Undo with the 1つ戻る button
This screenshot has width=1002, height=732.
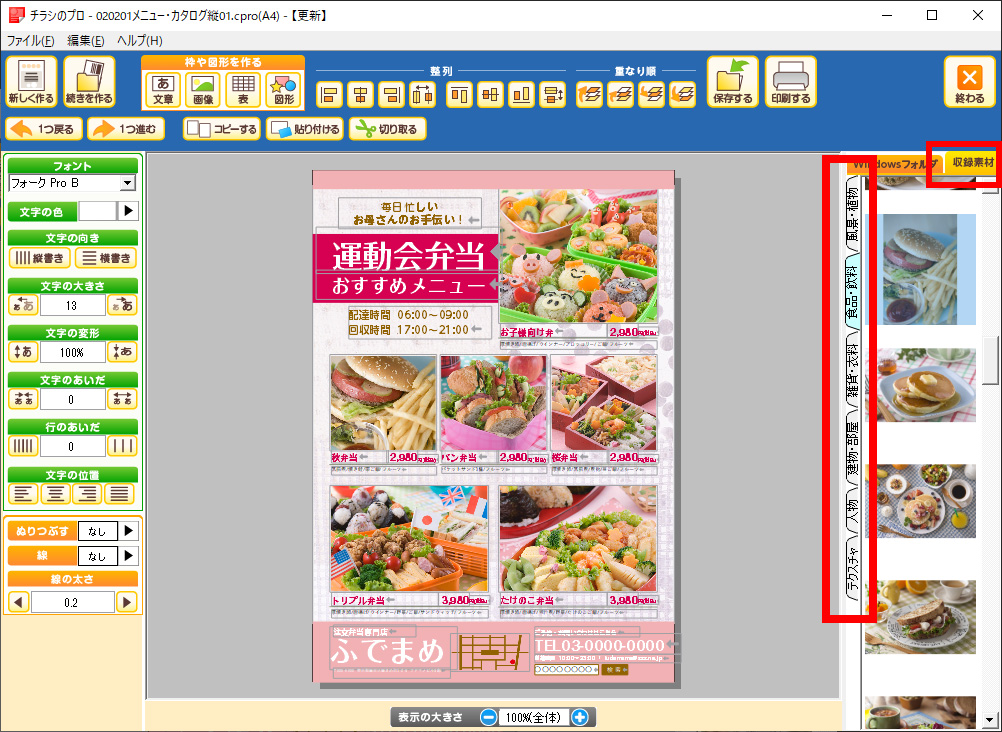(43, 129)
